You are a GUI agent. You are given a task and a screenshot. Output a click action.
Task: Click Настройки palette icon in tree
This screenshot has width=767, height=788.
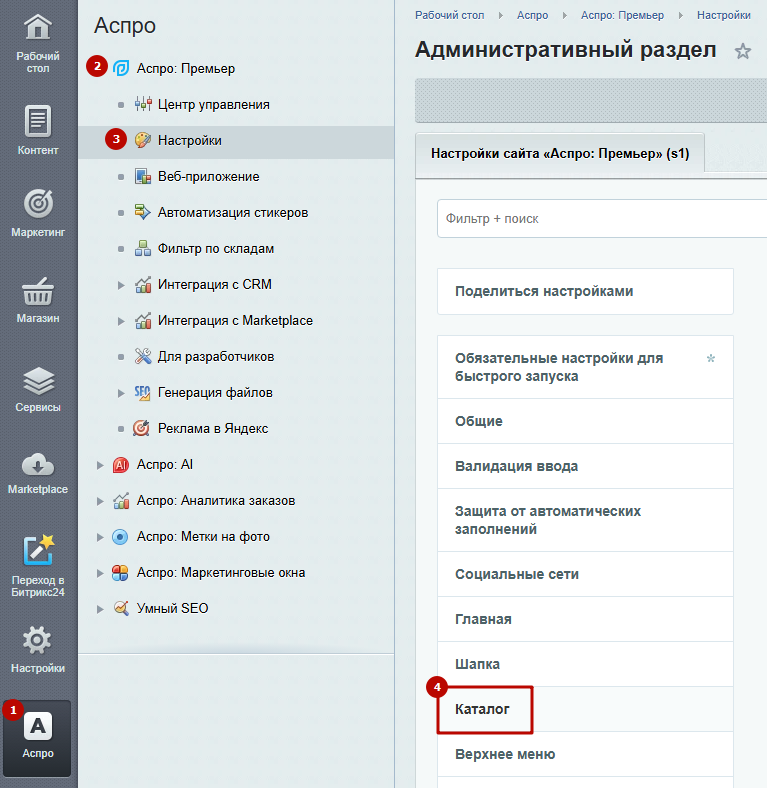pyautogui.click(x=143, y=140)
